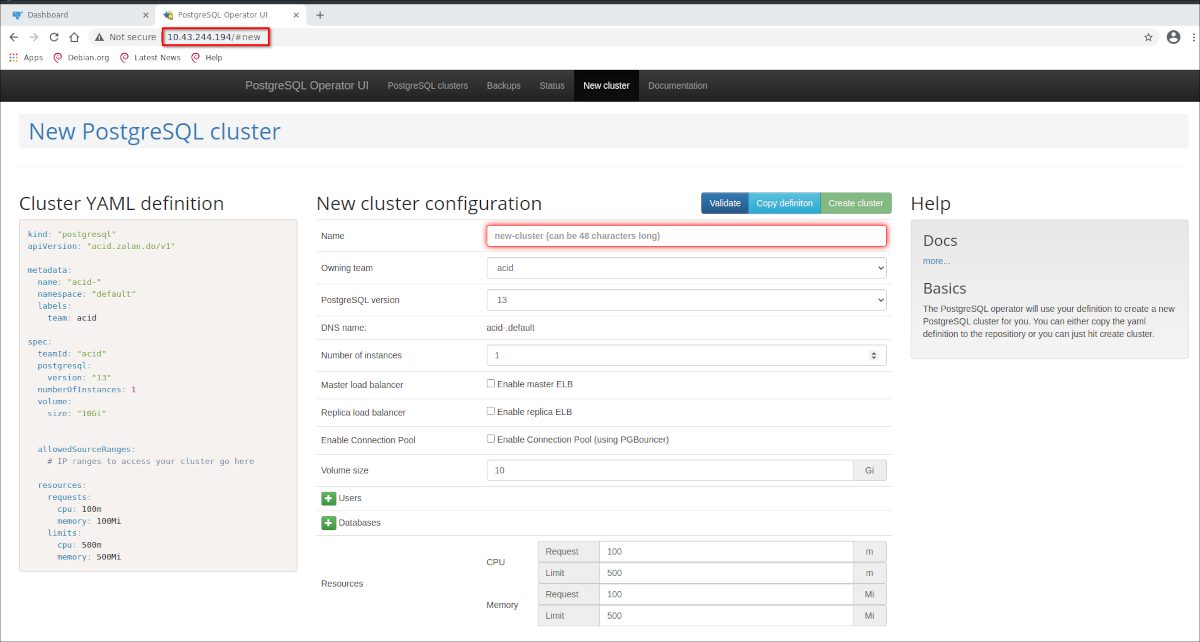The image size is (1200, 642).
Task: Close the Dashboard tab
Action: pyautogui.click(x=145, y=15)
